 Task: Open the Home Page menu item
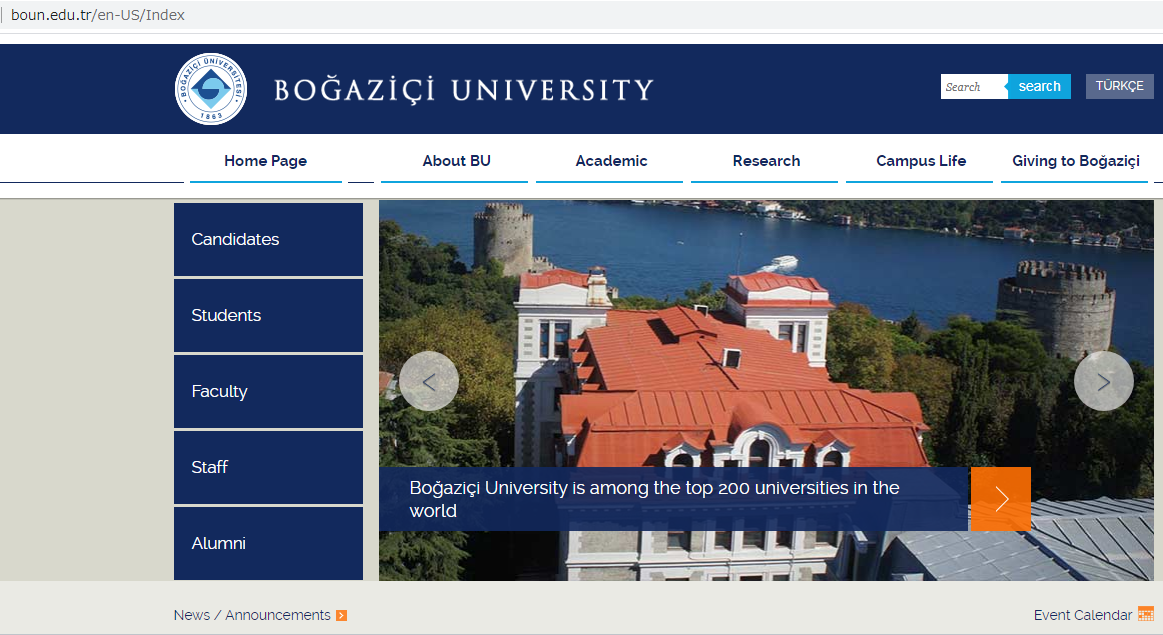[266, 161]
